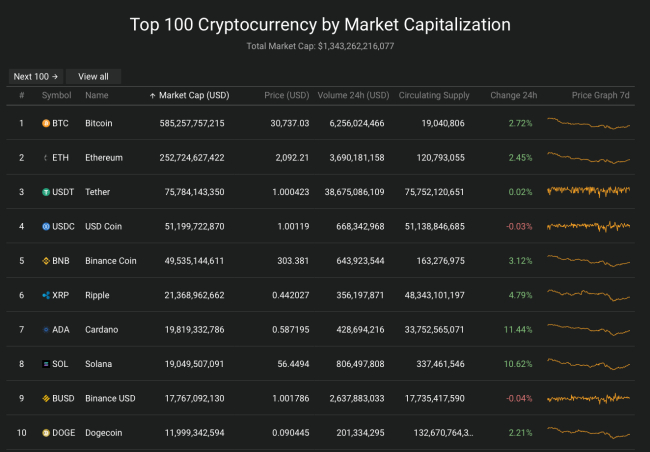Click the Solana SOL coin icon
The width and height of the screenshot is (650, 452).
(x=46, y=364)
